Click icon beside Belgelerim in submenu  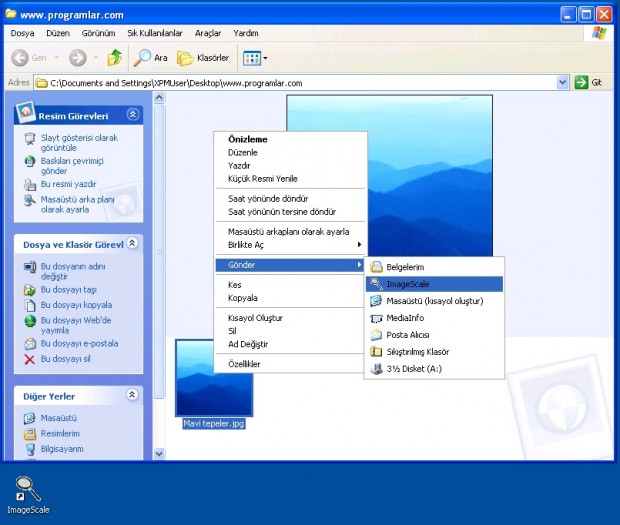[376, 267]
